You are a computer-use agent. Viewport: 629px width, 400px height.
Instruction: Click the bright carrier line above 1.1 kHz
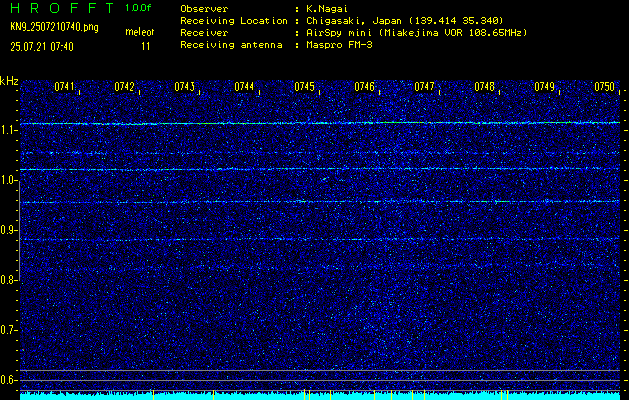point(320,123)
